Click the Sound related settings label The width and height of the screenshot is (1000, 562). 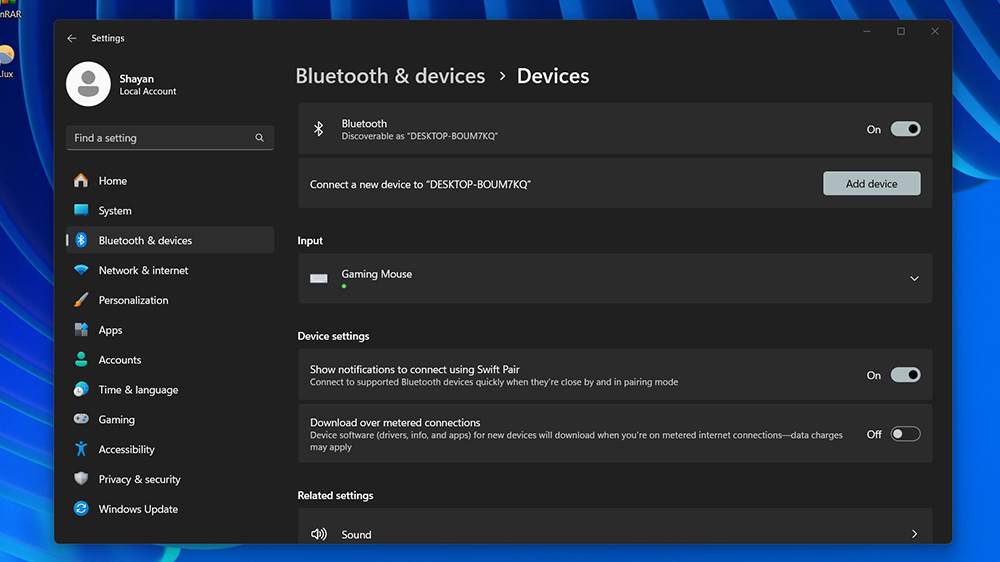pyautogui.click(x=356, y=535)
